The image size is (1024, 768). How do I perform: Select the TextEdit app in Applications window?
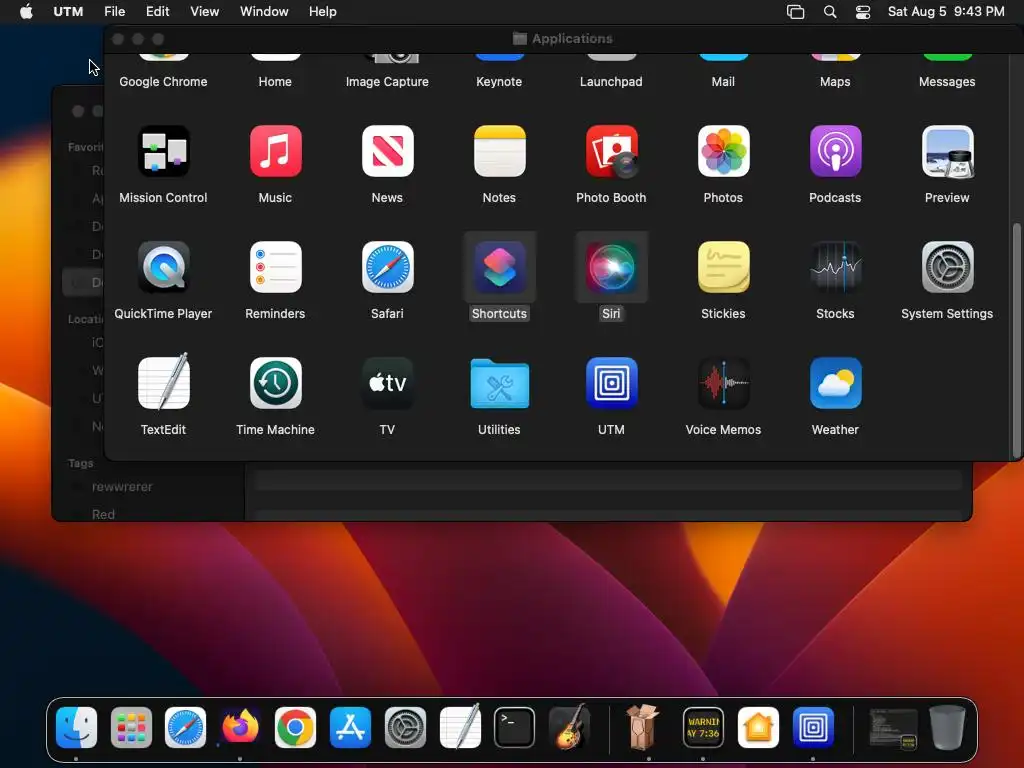click(x=163, y=383)
